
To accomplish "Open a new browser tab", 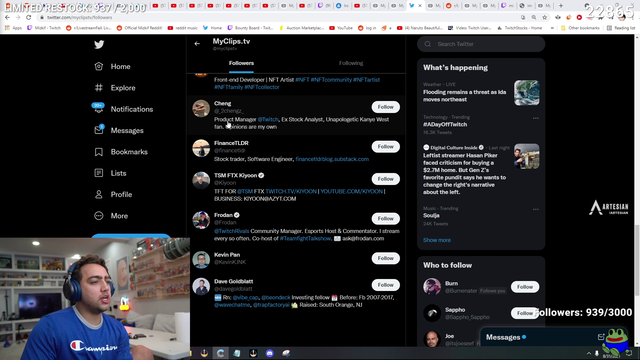I will click(x=561, y=6).
